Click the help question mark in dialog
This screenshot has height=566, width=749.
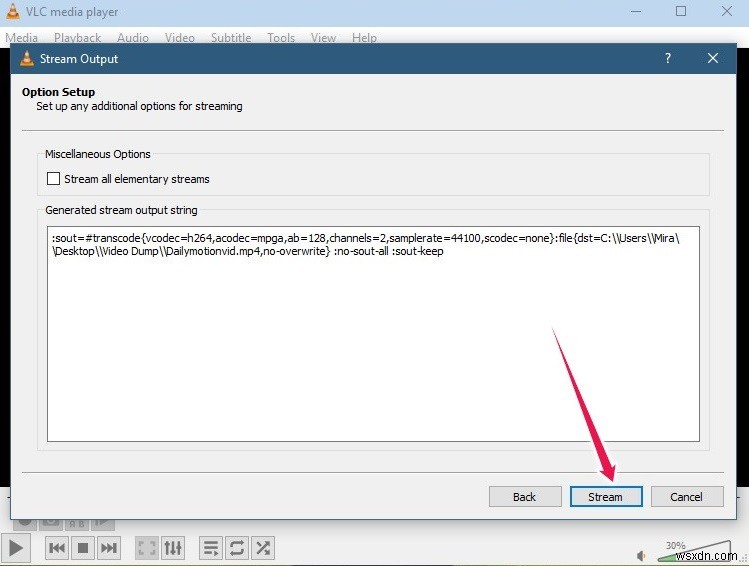[x=668, y=58]
